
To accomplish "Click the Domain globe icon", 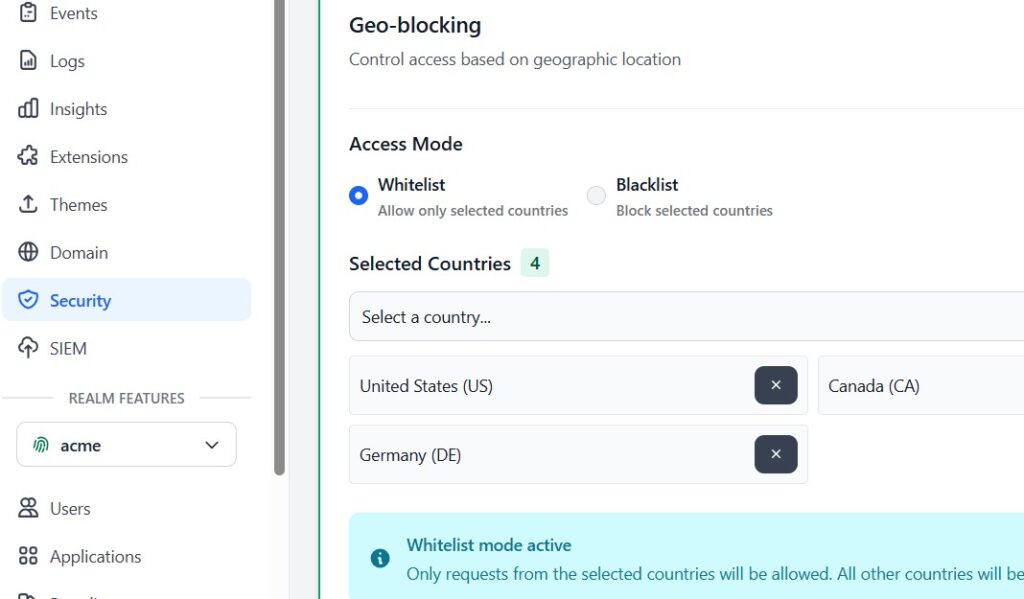I will click(x=28, y=253).
